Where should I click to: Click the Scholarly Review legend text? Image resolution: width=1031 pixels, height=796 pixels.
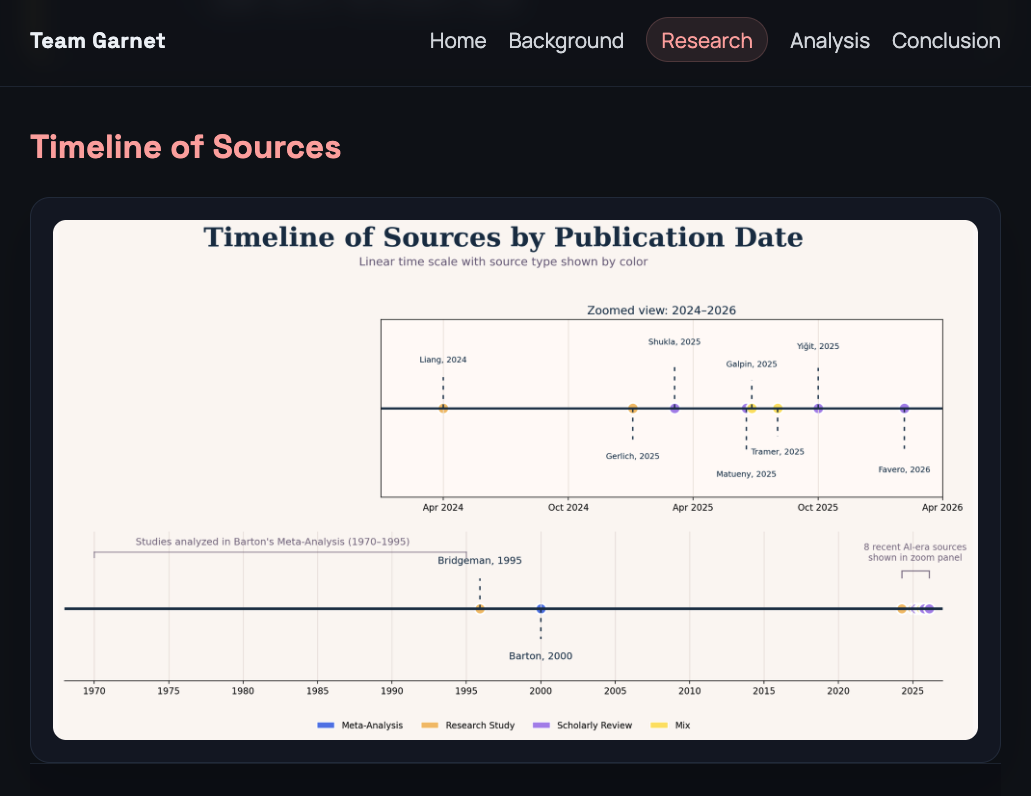(x=594, y=726)
